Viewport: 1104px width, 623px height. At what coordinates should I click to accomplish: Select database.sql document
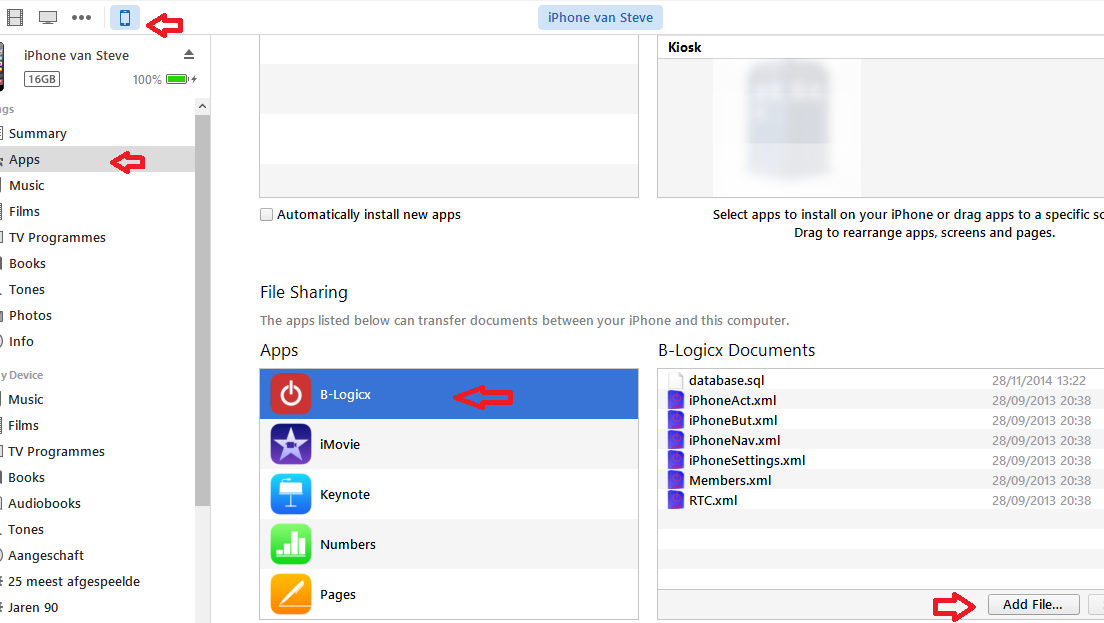881,380
